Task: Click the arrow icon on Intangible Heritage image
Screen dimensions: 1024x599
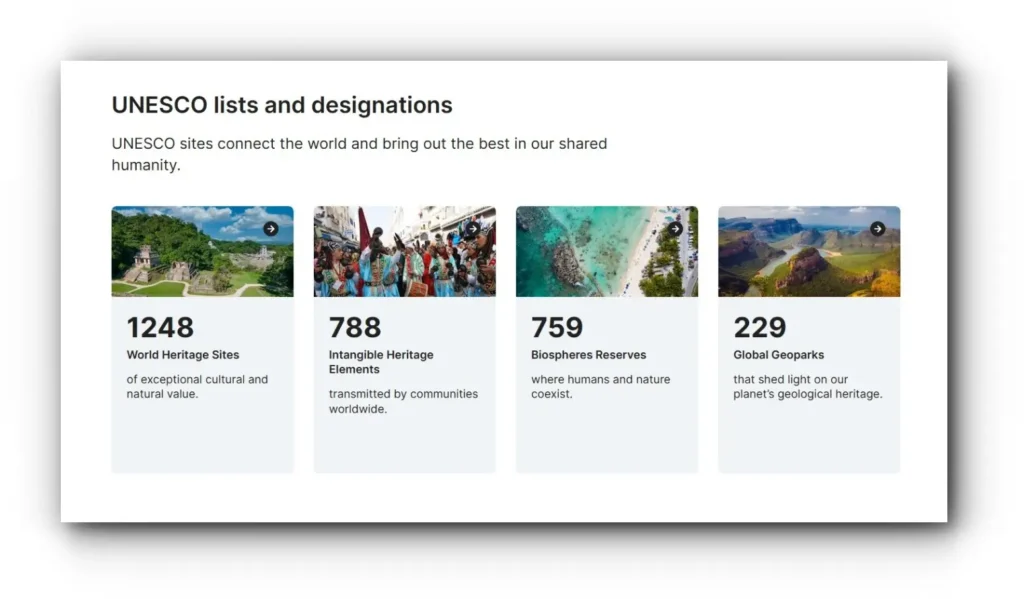Action: [473, 229]
